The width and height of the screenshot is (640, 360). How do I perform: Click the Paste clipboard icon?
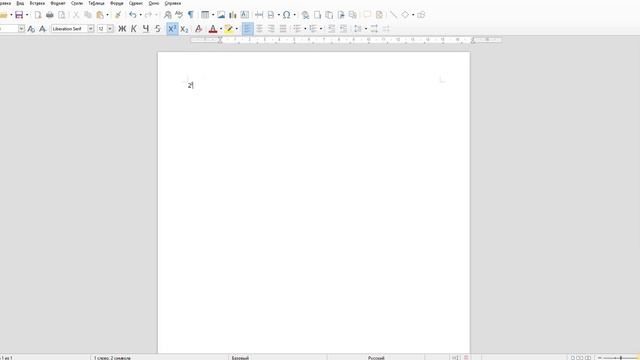tap(100, 15)
